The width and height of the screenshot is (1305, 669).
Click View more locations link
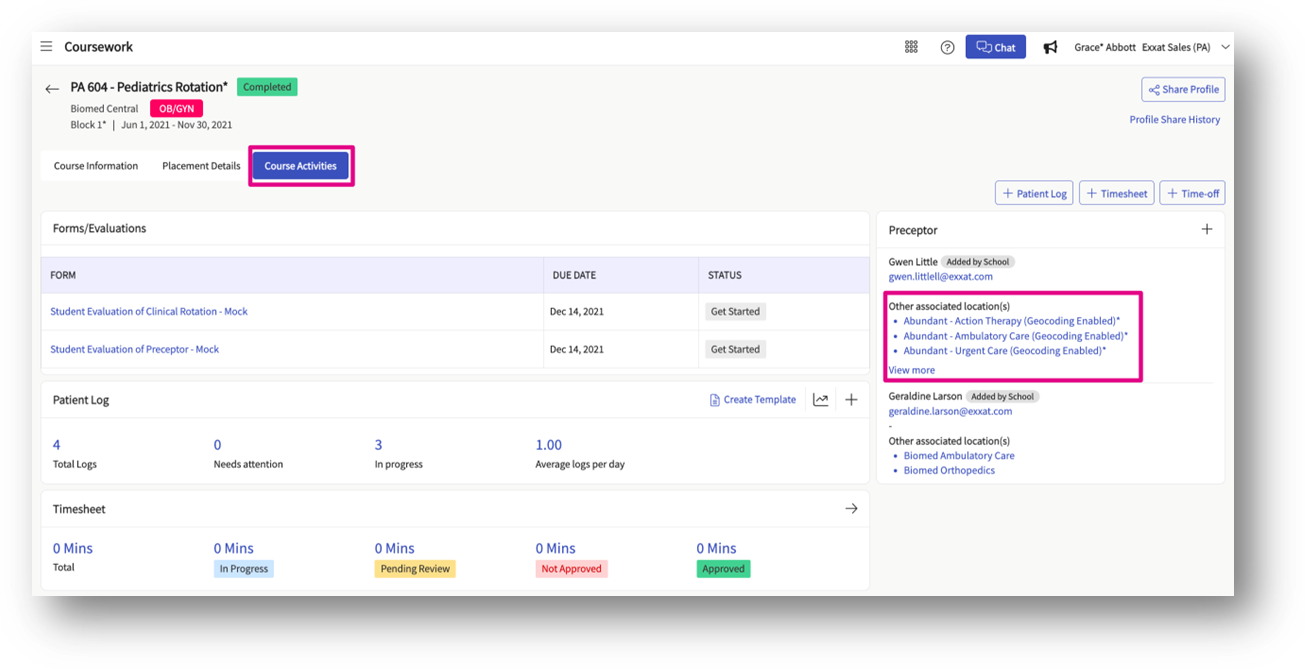912,370
